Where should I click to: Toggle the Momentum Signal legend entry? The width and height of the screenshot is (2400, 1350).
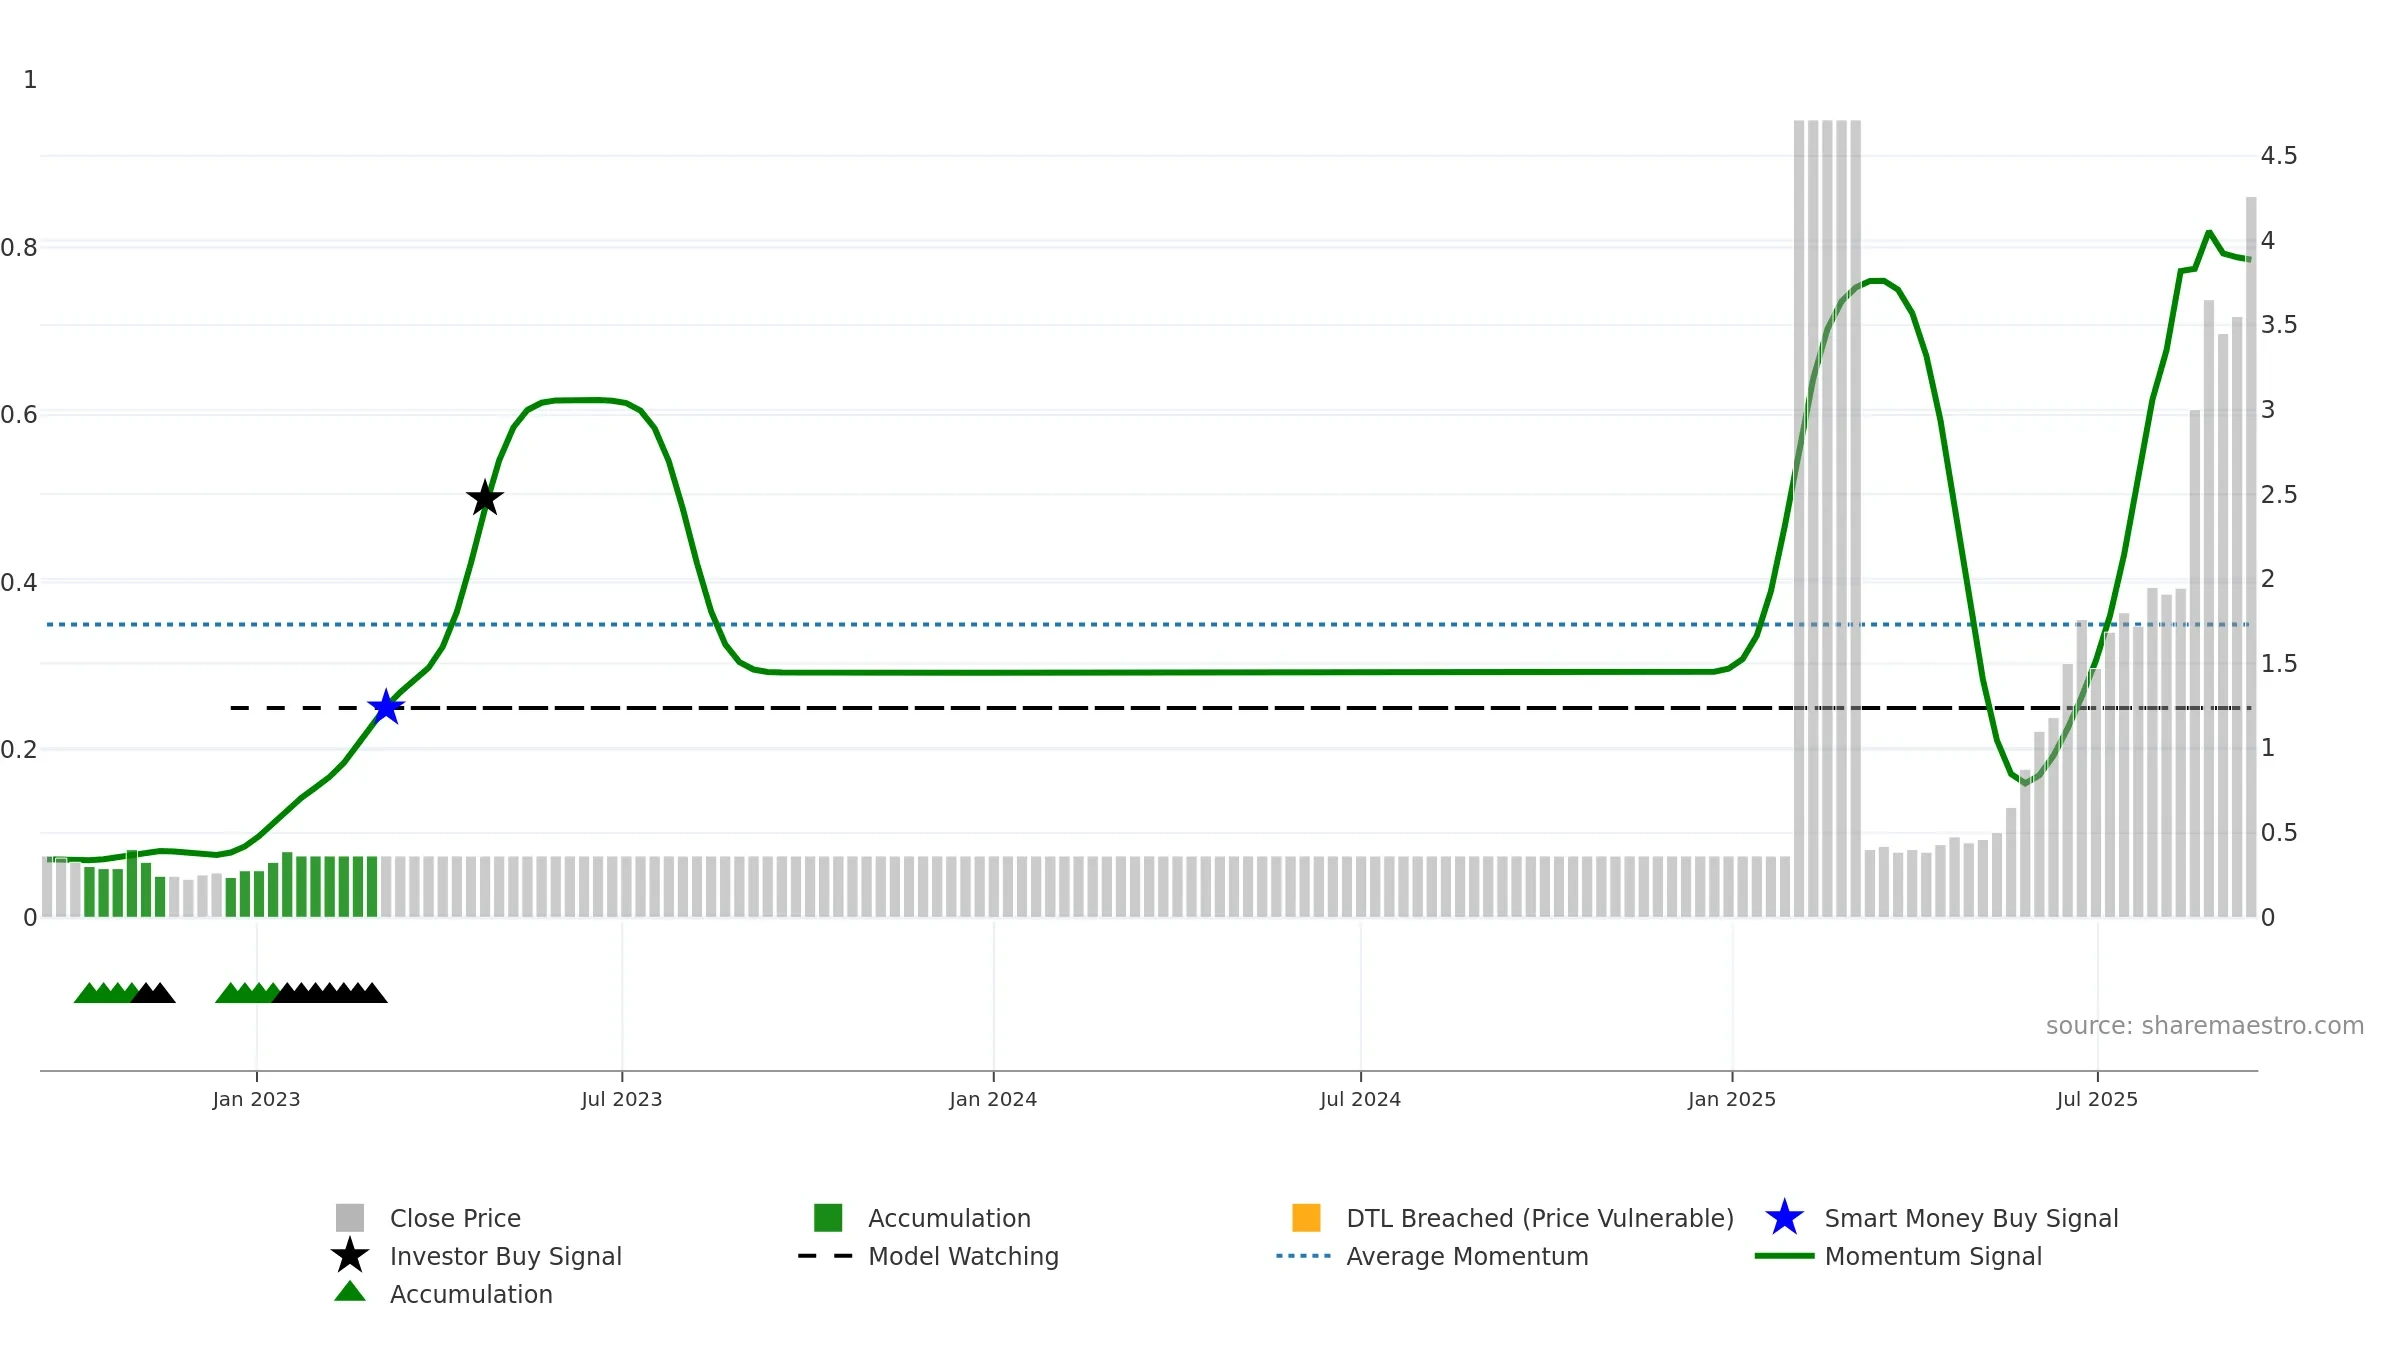tap(1933, 1257)
